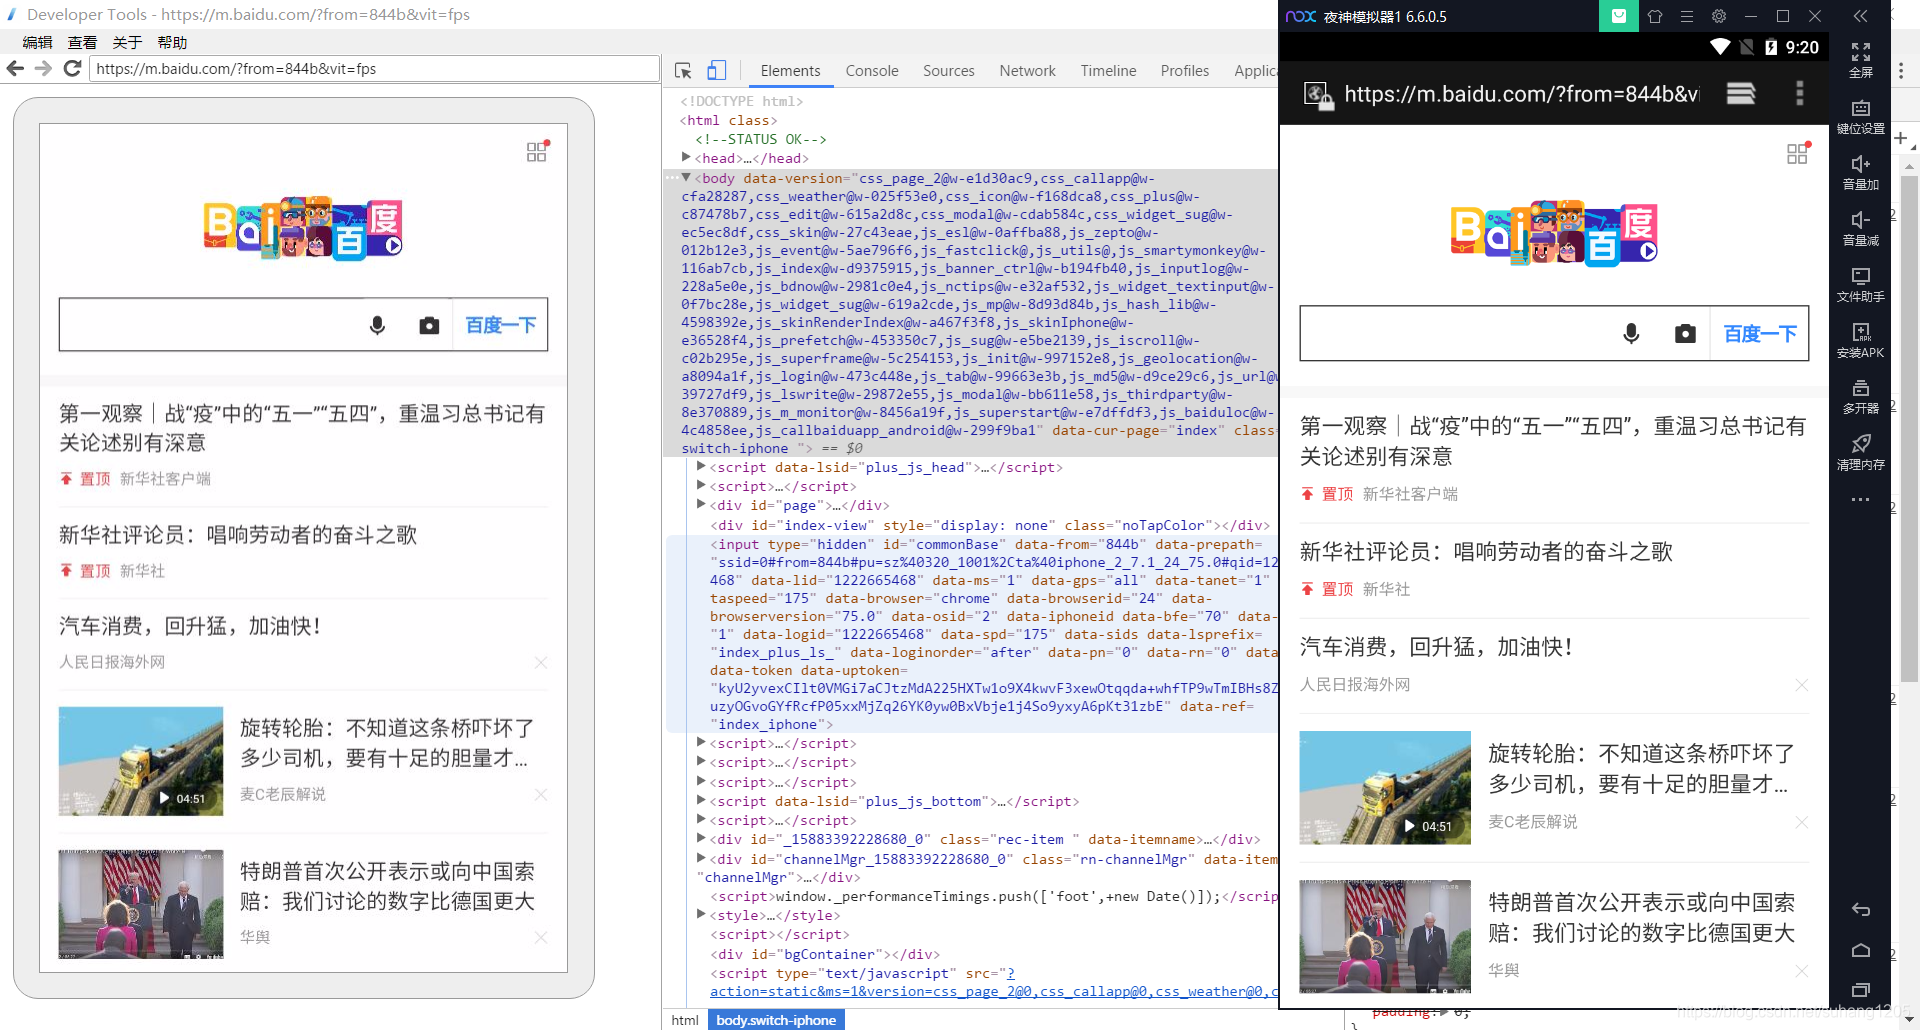Image resolution: width=1920 pixels, height=1030 pixels.
Task: Click the microphone icon in preview
Action: pyautogui.click(x=377, y=325)
